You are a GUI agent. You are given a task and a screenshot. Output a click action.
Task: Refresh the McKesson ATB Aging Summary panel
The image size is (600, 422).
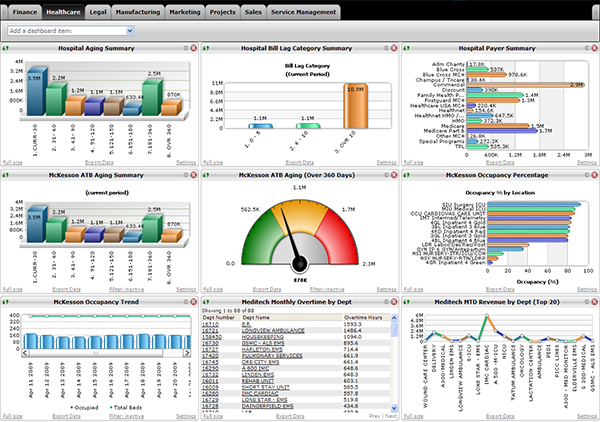(5, 175)
